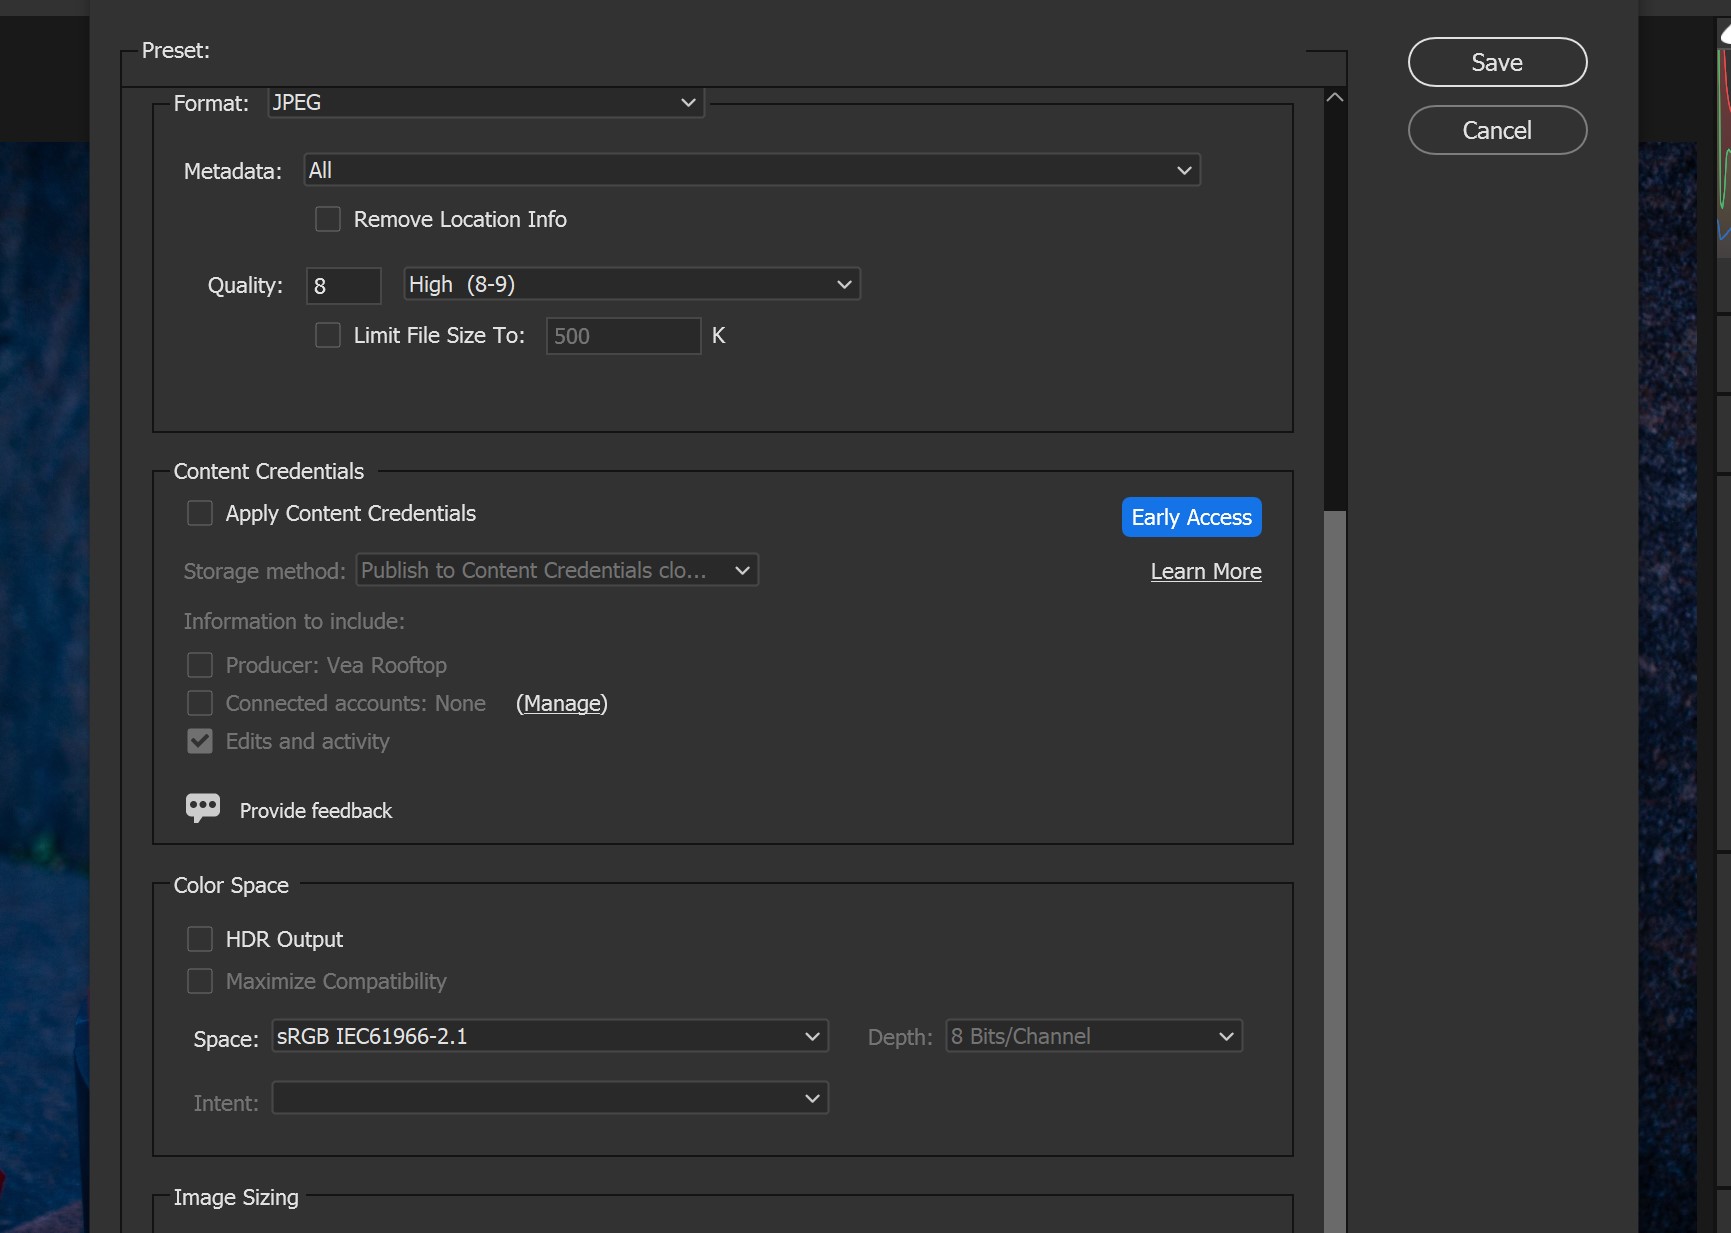Open the High (8-9) quality preset dropdown

(631, 285)
